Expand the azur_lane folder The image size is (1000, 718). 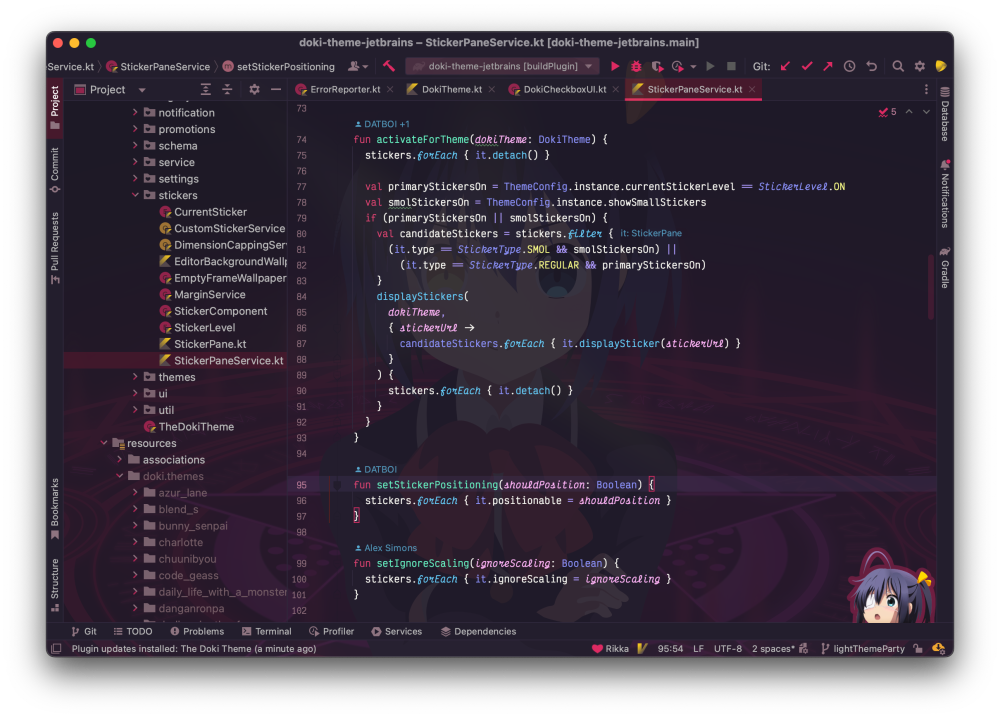[135, 492]
